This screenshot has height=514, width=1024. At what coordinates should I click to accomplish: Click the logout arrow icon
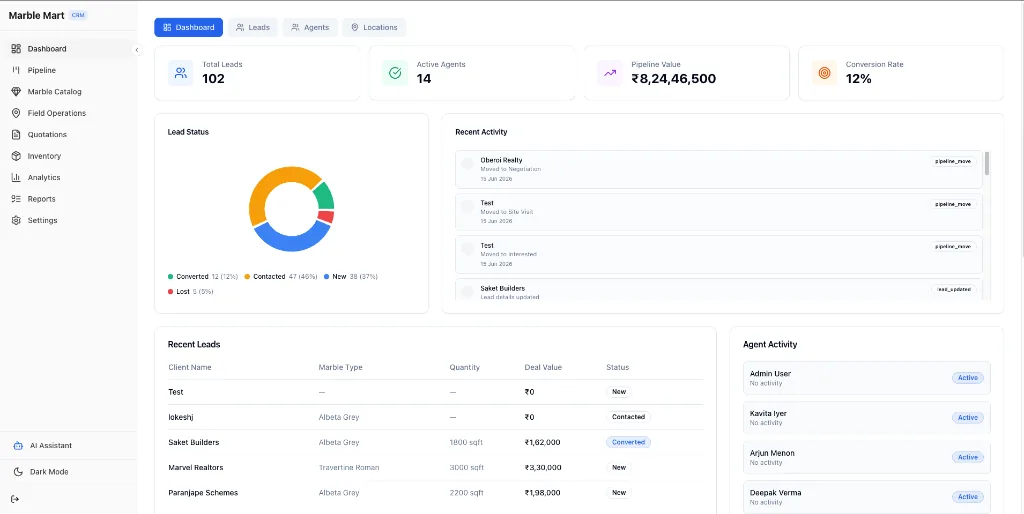(x=16, y=500)
